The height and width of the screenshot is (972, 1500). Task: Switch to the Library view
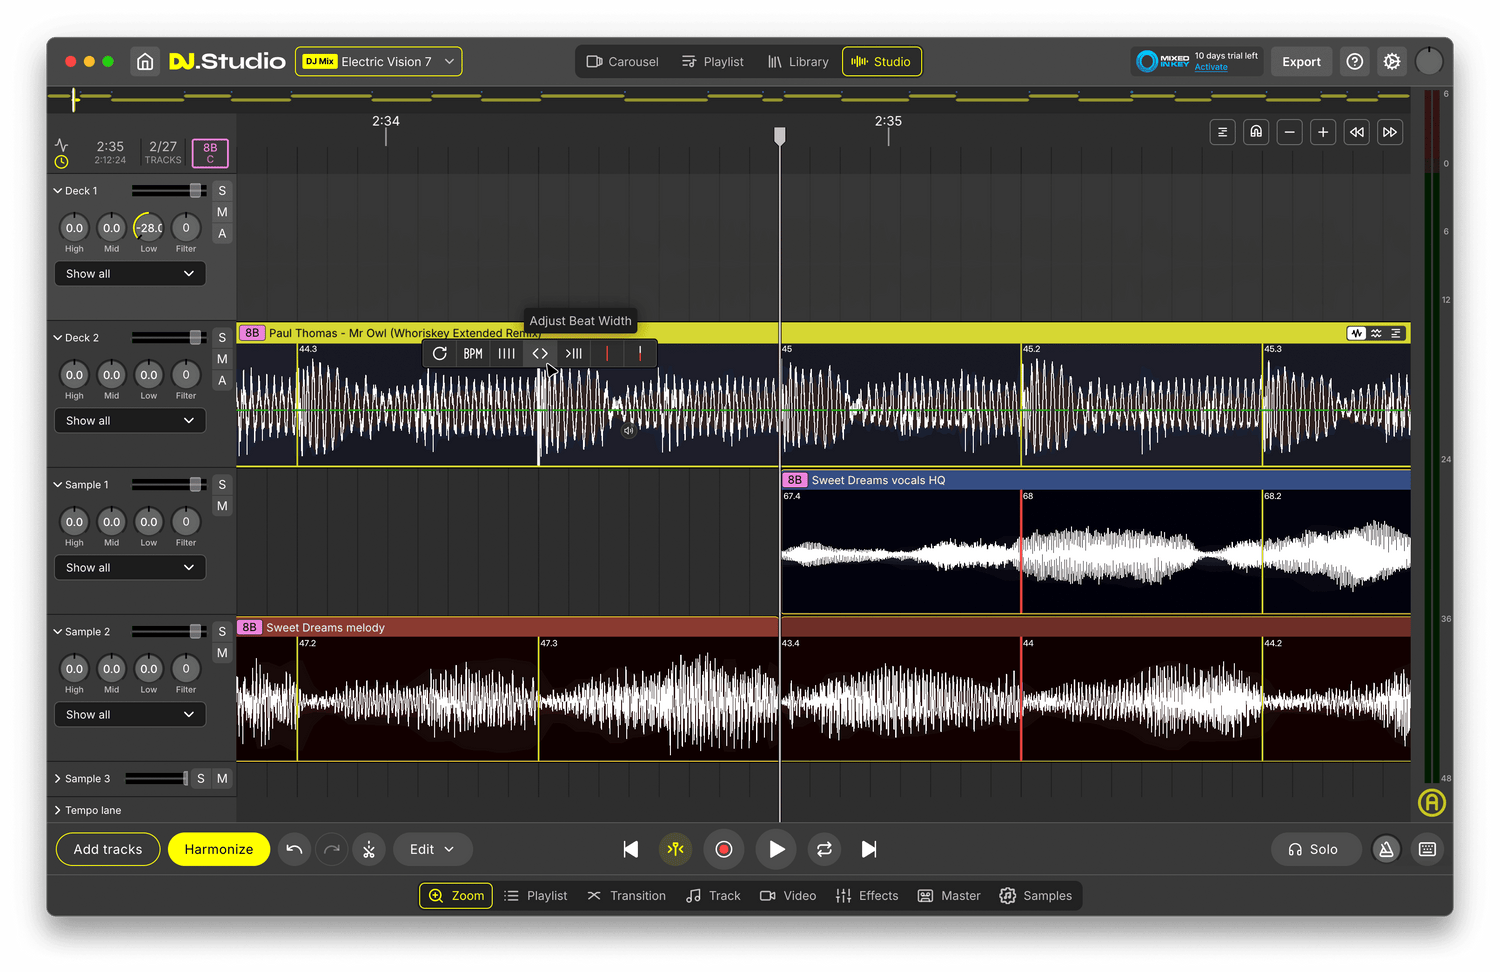[x=798, y=62]
